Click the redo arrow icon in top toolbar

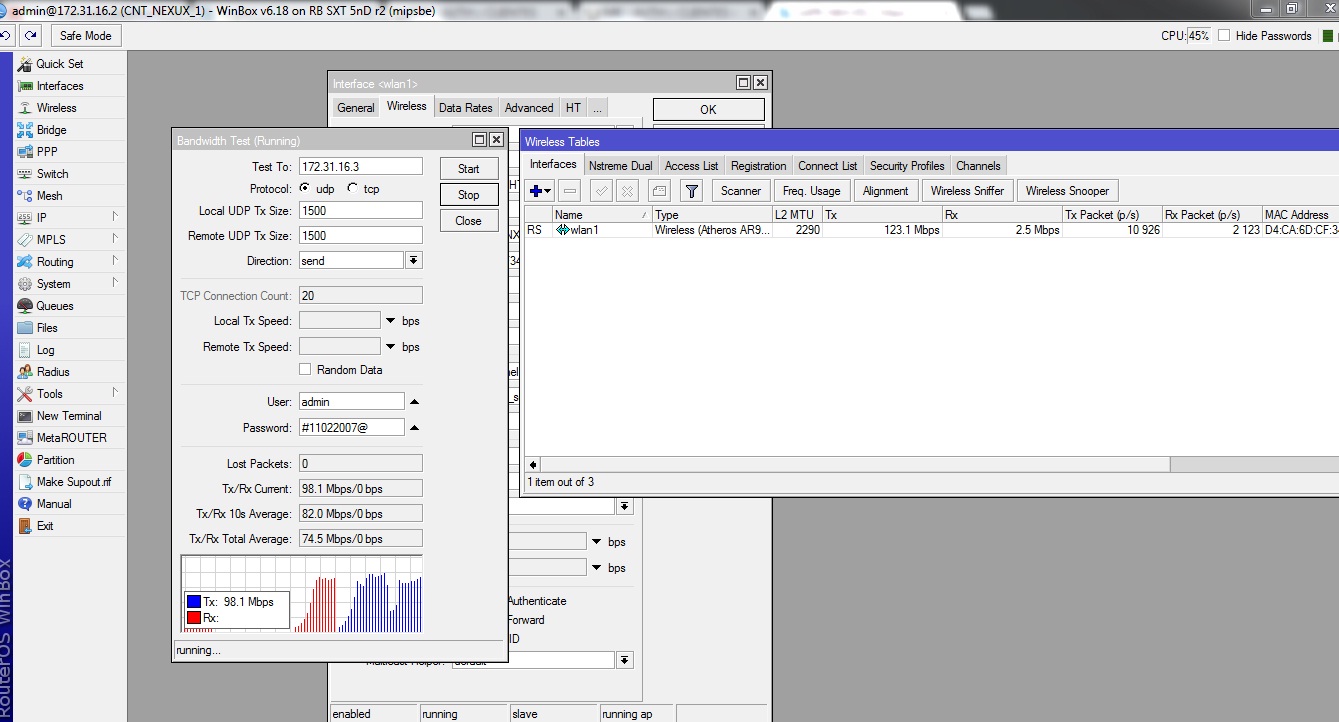tap(31, 36)
